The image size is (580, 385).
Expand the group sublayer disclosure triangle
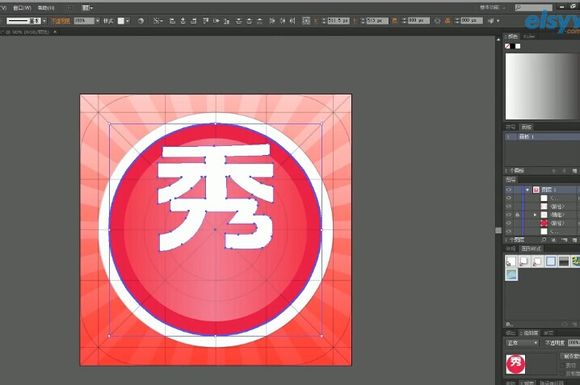535,215
